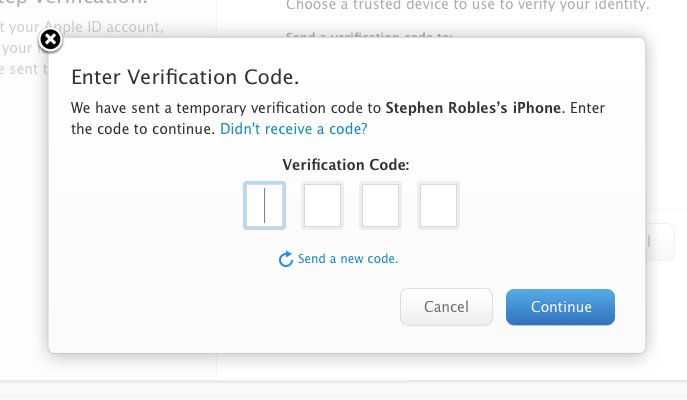The image size is (687, 400).
Task: Click the partially hidden button behind dialog's right edge
Action: click(659, 242)
